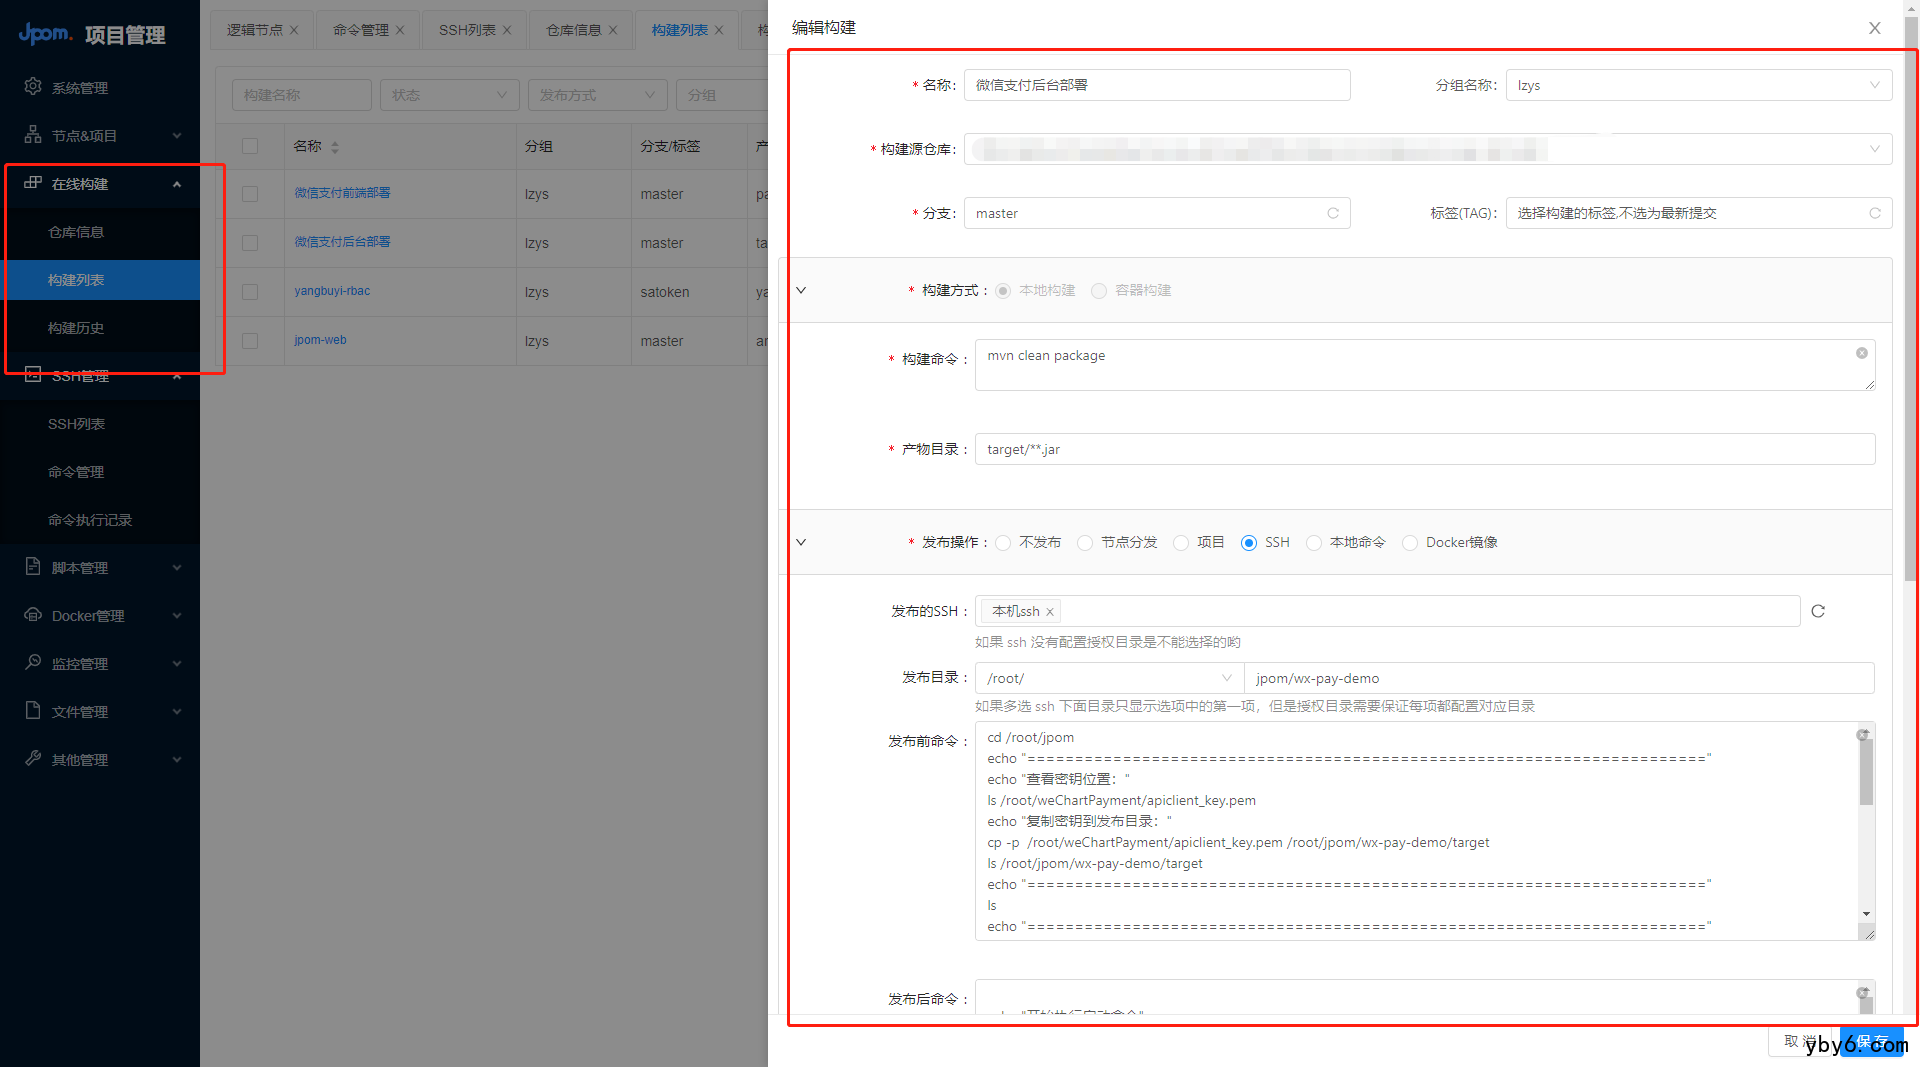1920x1067 pixels.
Task: Click the 保存 save button
Action: (x=1872, y=1040)
